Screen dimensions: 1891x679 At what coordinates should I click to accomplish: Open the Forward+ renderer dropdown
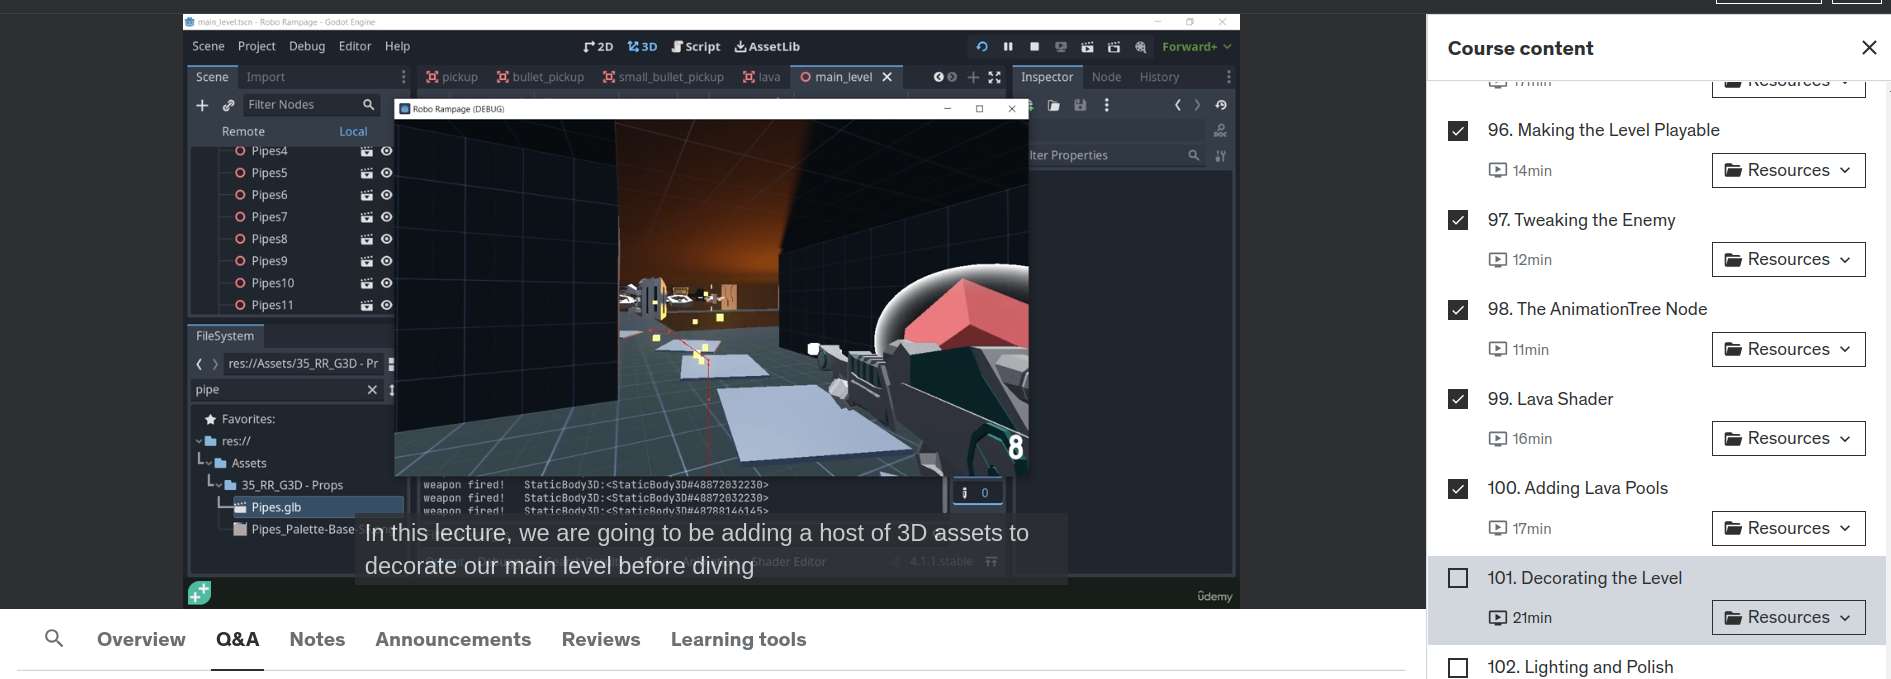click(x=1196, y=47)
